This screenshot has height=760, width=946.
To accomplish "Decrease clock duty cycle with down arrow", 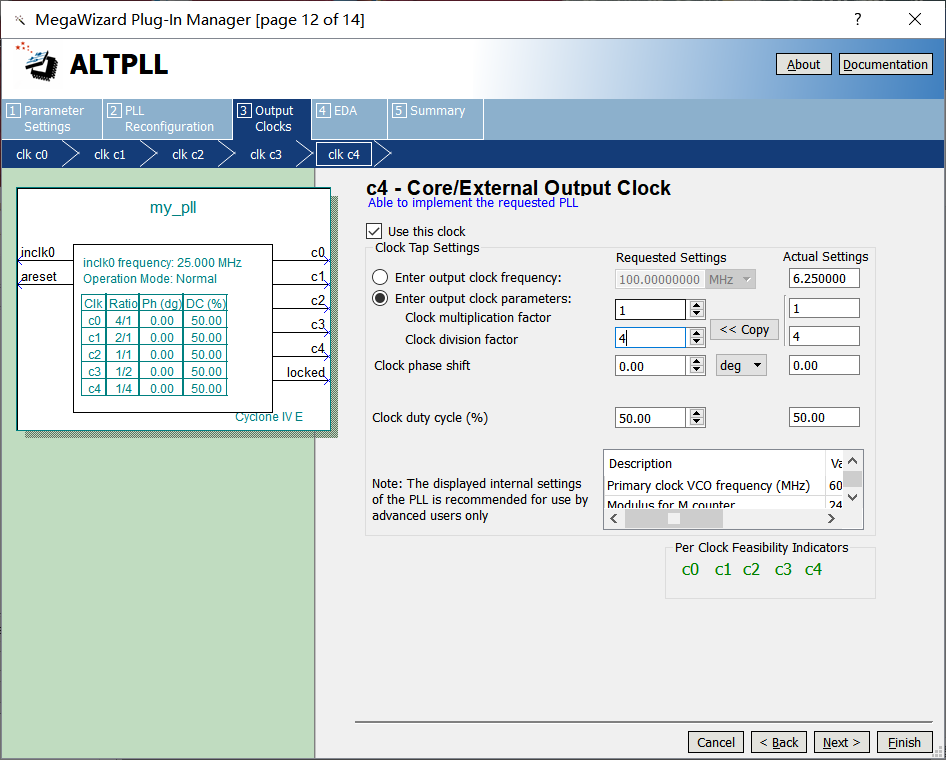I will (x=697, y=422).
